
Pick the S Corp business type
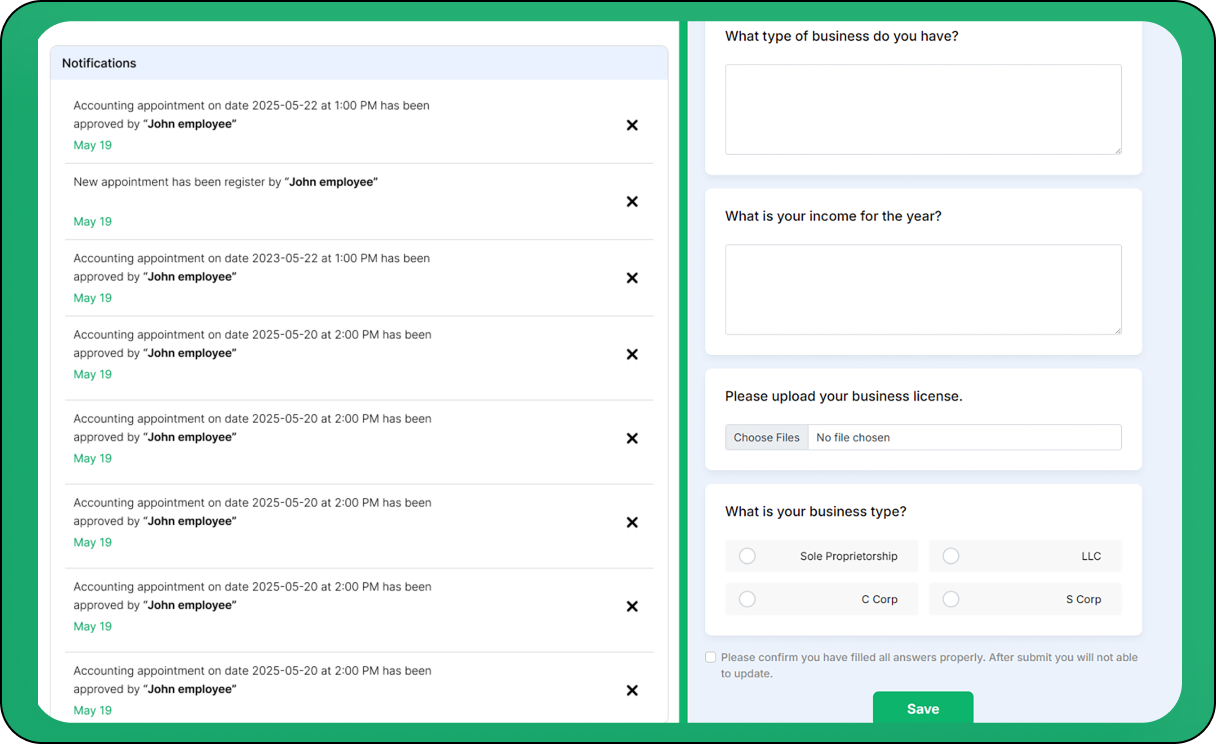tap(951, 599)
